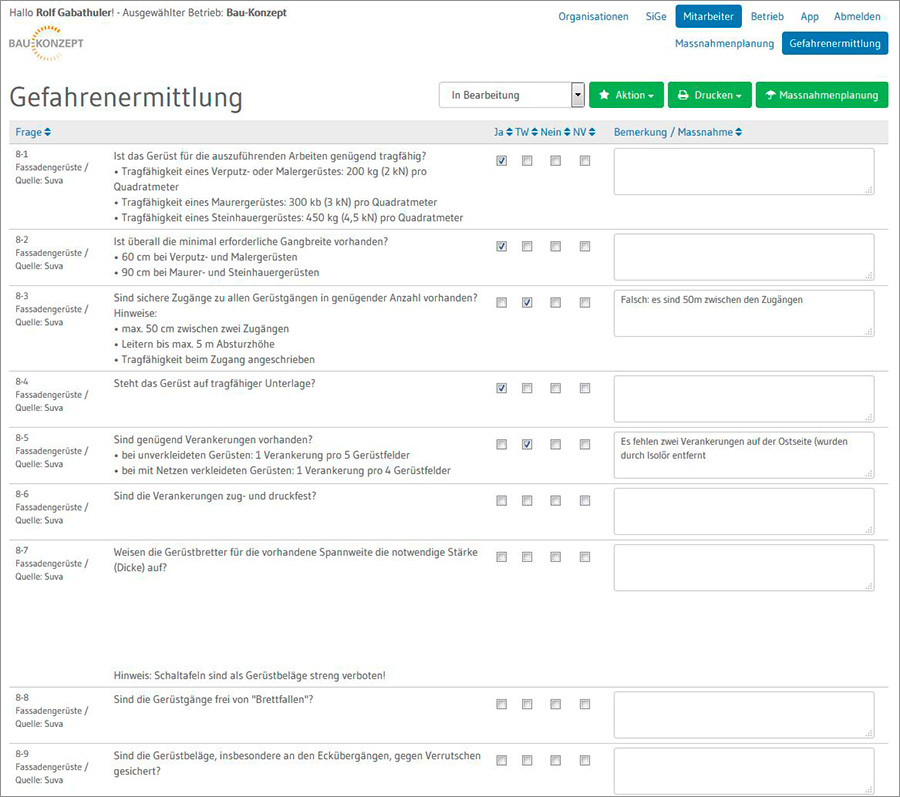Sort by the Ja column arrows
This screenshot has width=900, height=797.
[x=509, y=133]
